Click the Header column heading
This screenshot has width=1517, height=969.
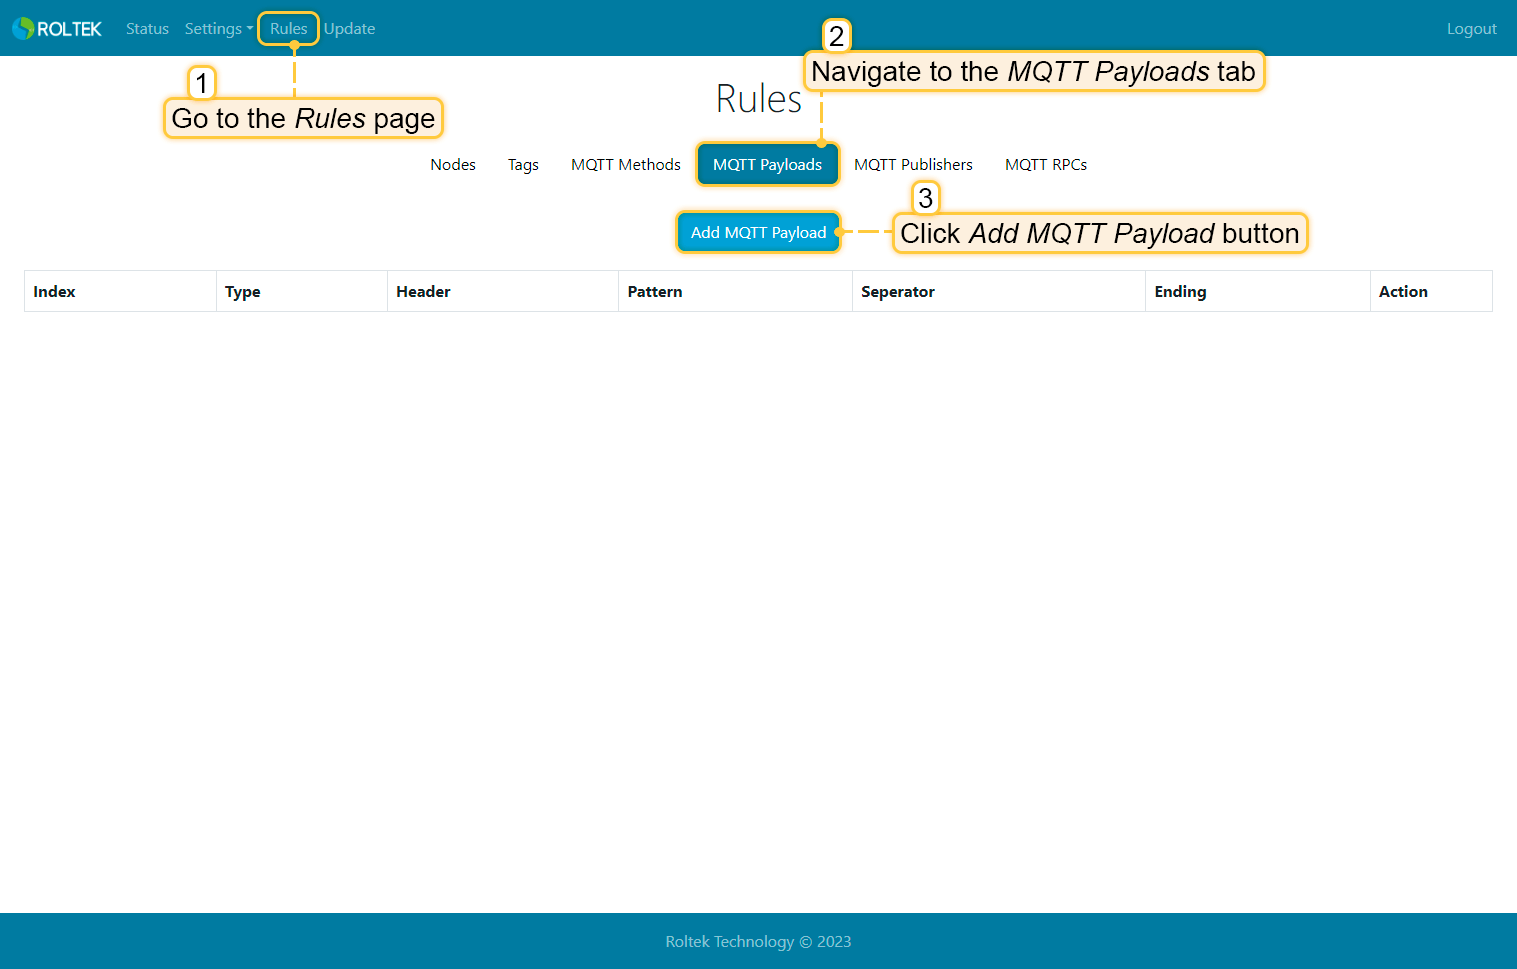click(423, 292)
